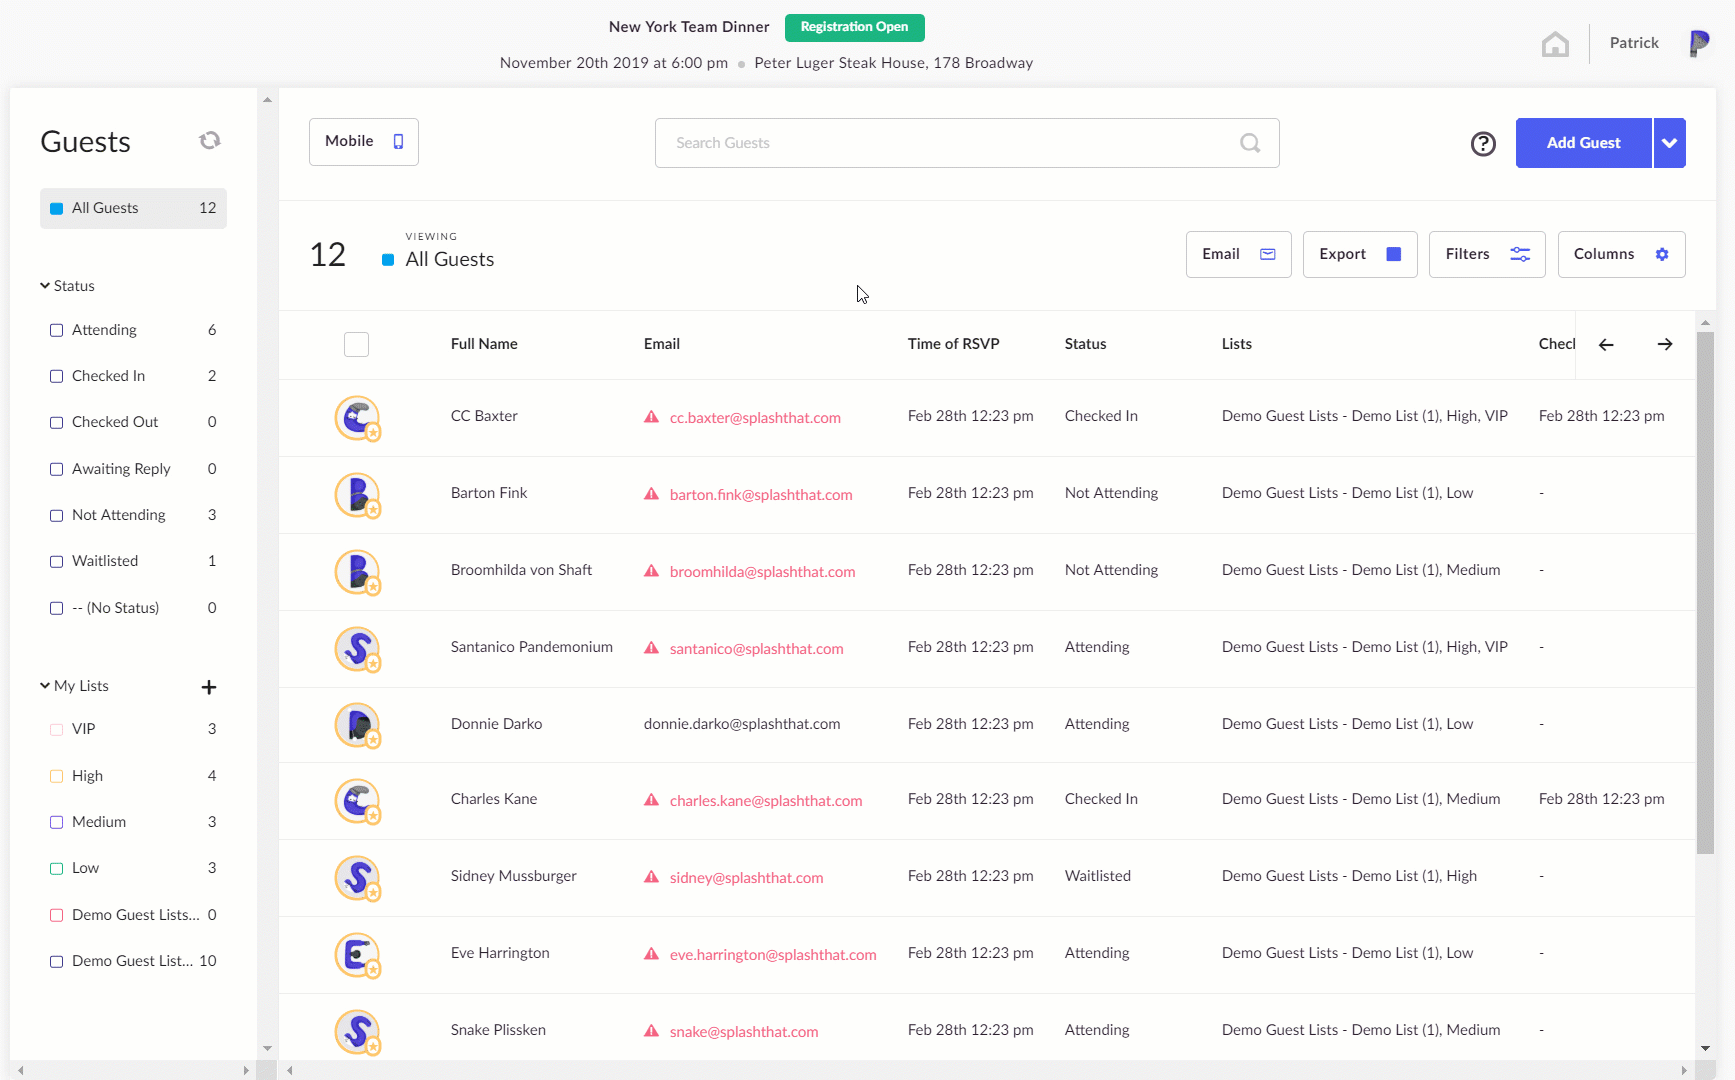Check the Medium list filter
Image resolution: width=1735 pixels, height=1080 pixels.
[56, 822]
